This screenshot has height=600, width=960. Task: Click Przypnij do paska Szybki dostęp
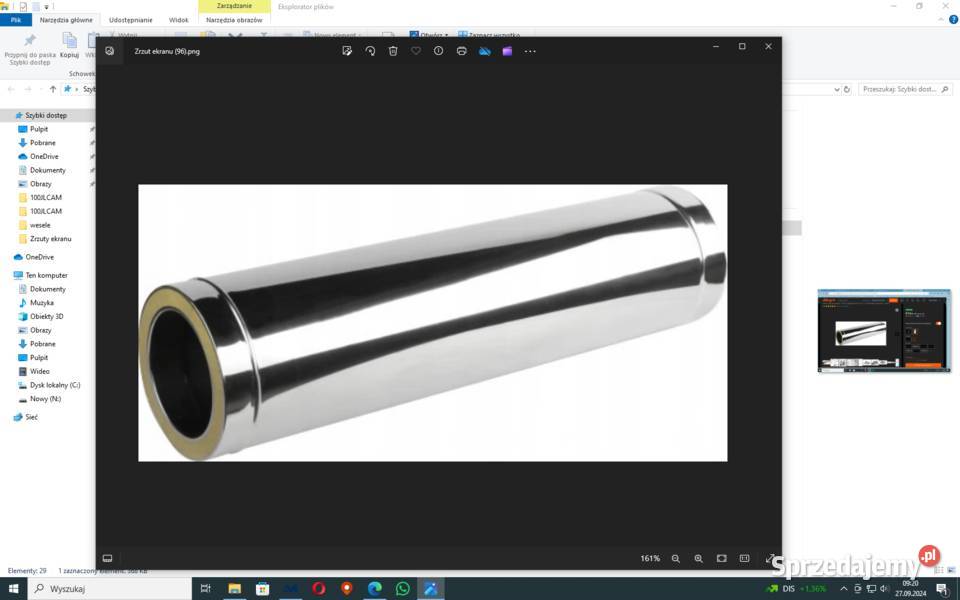pos(30,48)
